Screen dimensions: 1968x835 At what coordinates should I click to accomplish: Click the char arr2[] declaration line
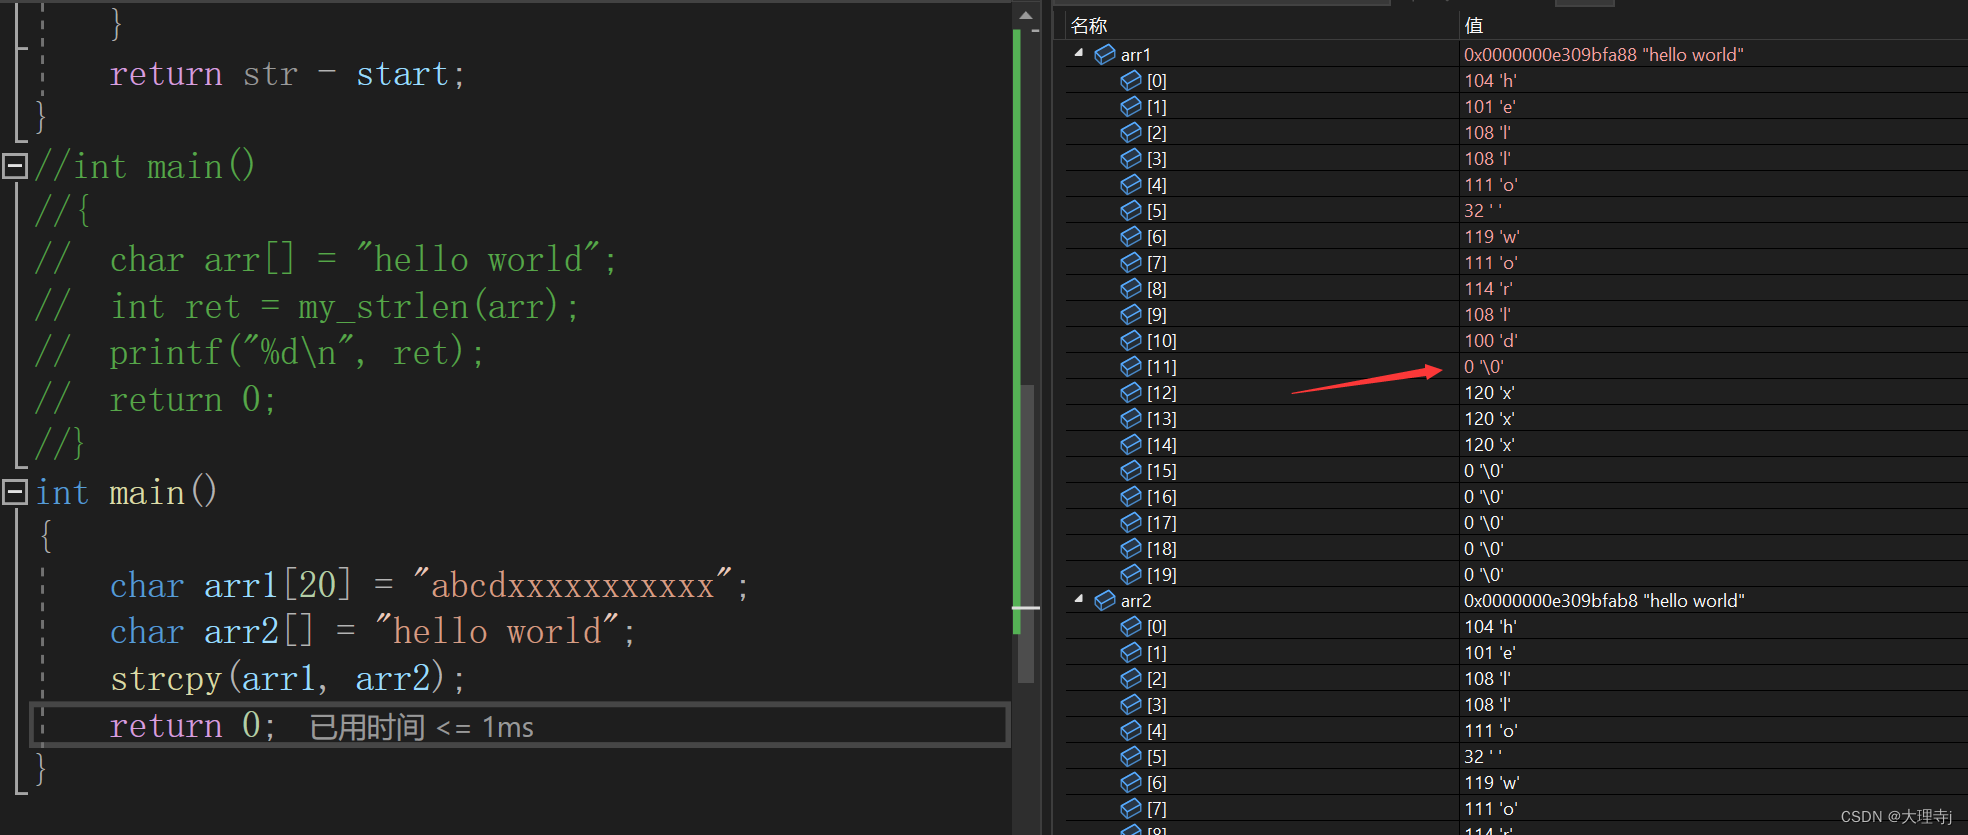(372, 631)
